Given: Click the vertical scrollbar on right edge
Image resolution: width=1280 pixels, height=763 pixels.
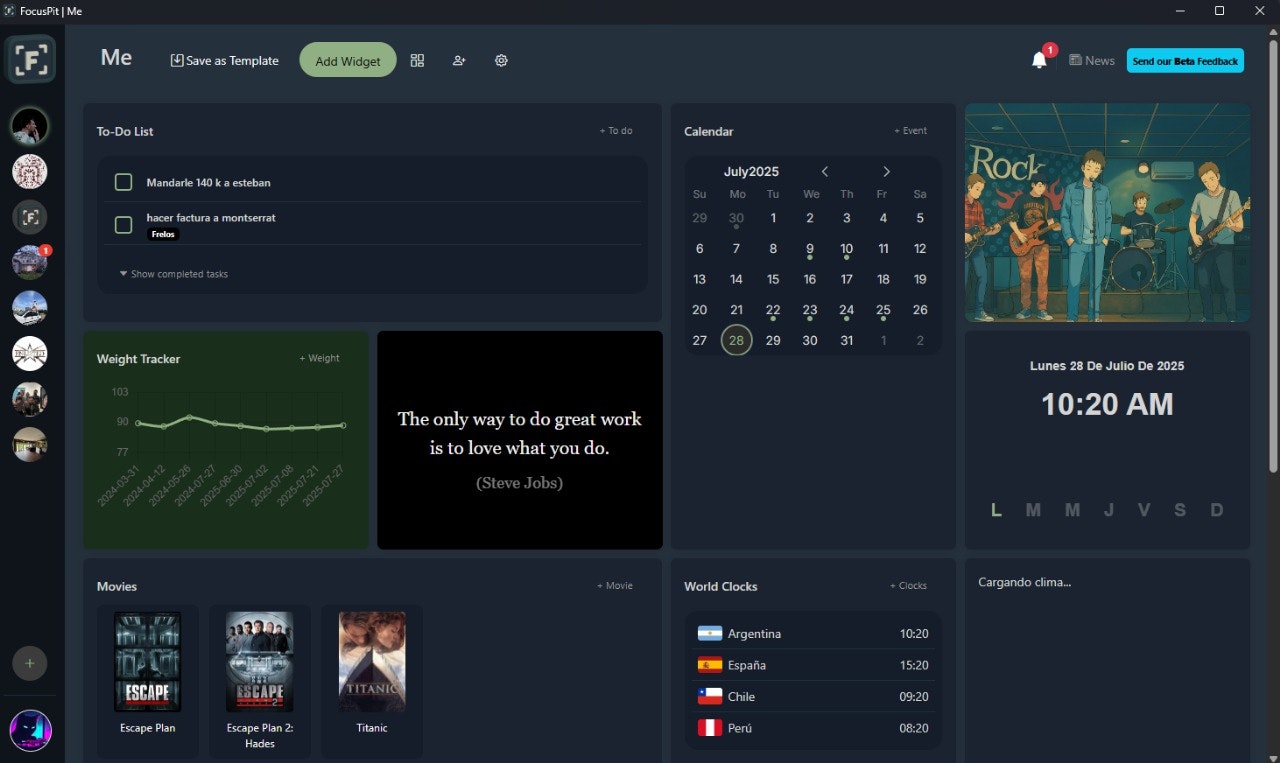Looking at the screenshot, I should tap(1272, 250).
